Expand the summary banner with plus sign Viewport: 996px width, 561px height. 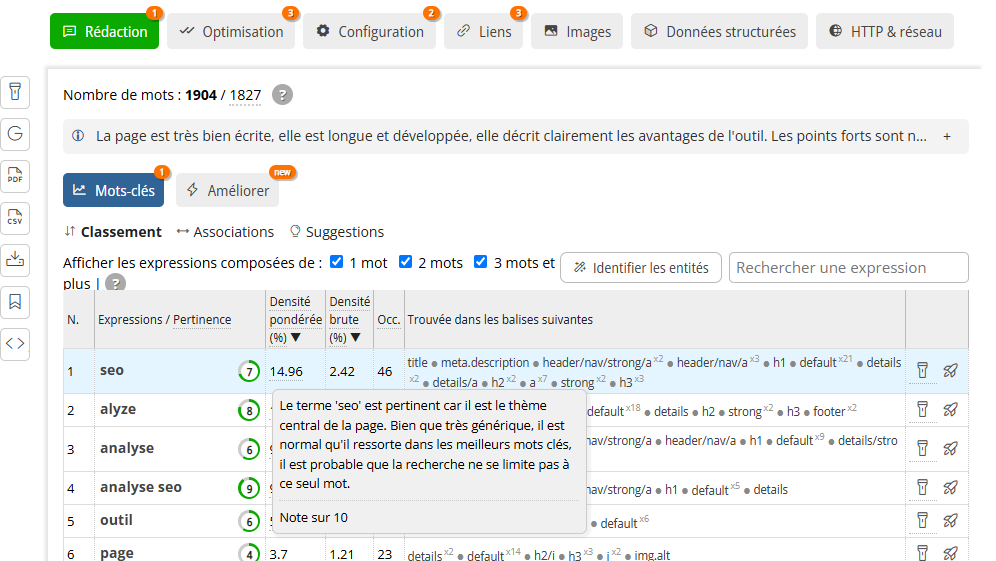[x=947, y=137]
